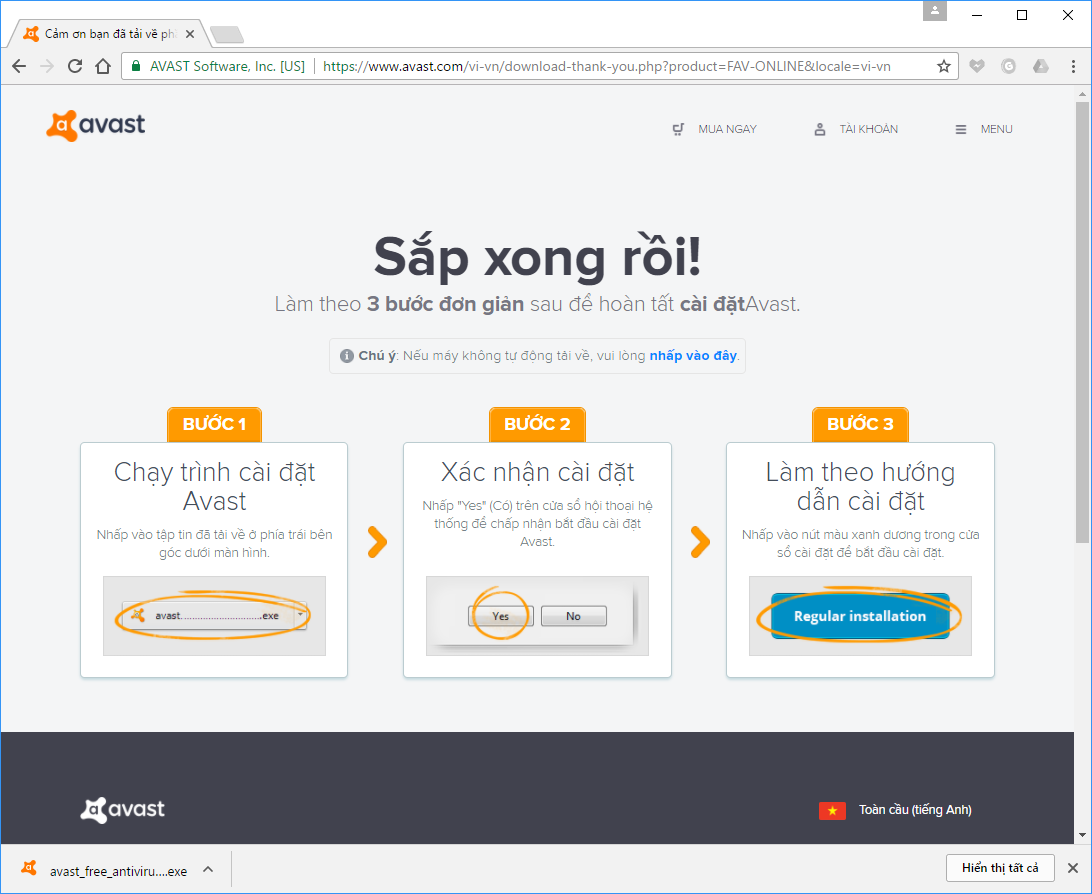Open the home page via the house icon
Screen dimensions: 1092x894
[103, 66]
